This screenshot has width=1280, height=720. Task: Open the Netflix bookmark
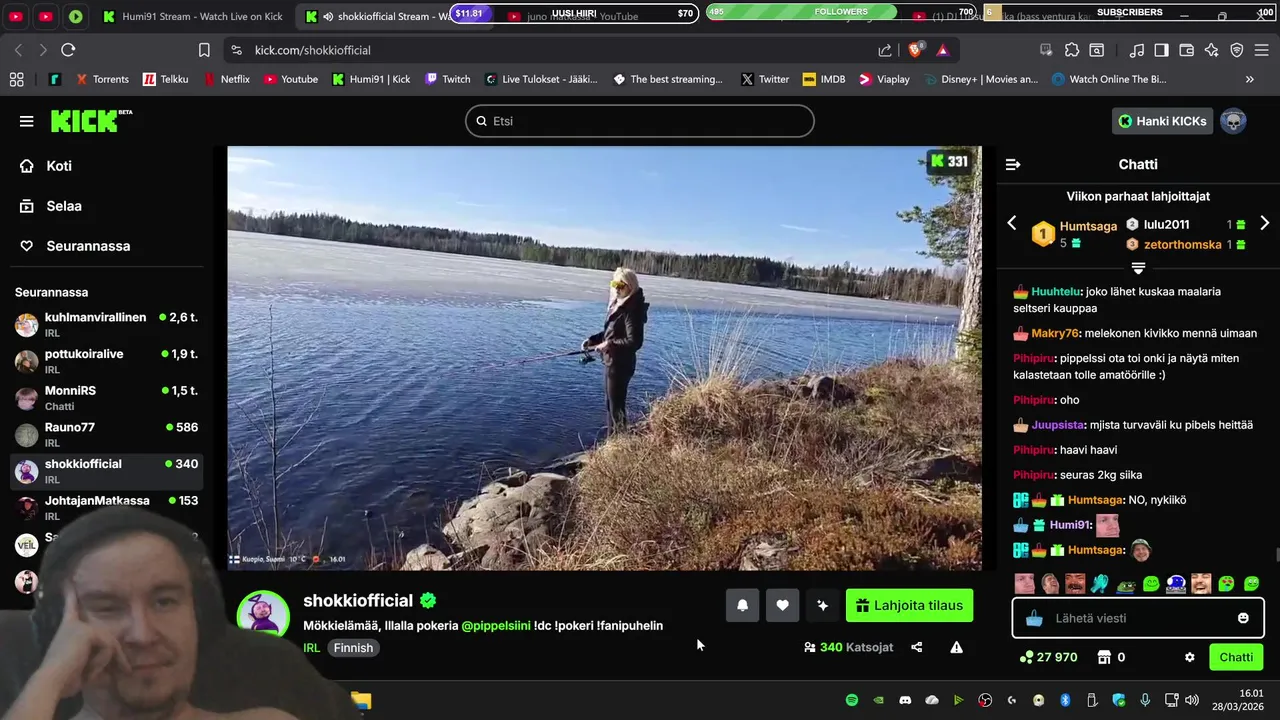[x=226, y=79]
